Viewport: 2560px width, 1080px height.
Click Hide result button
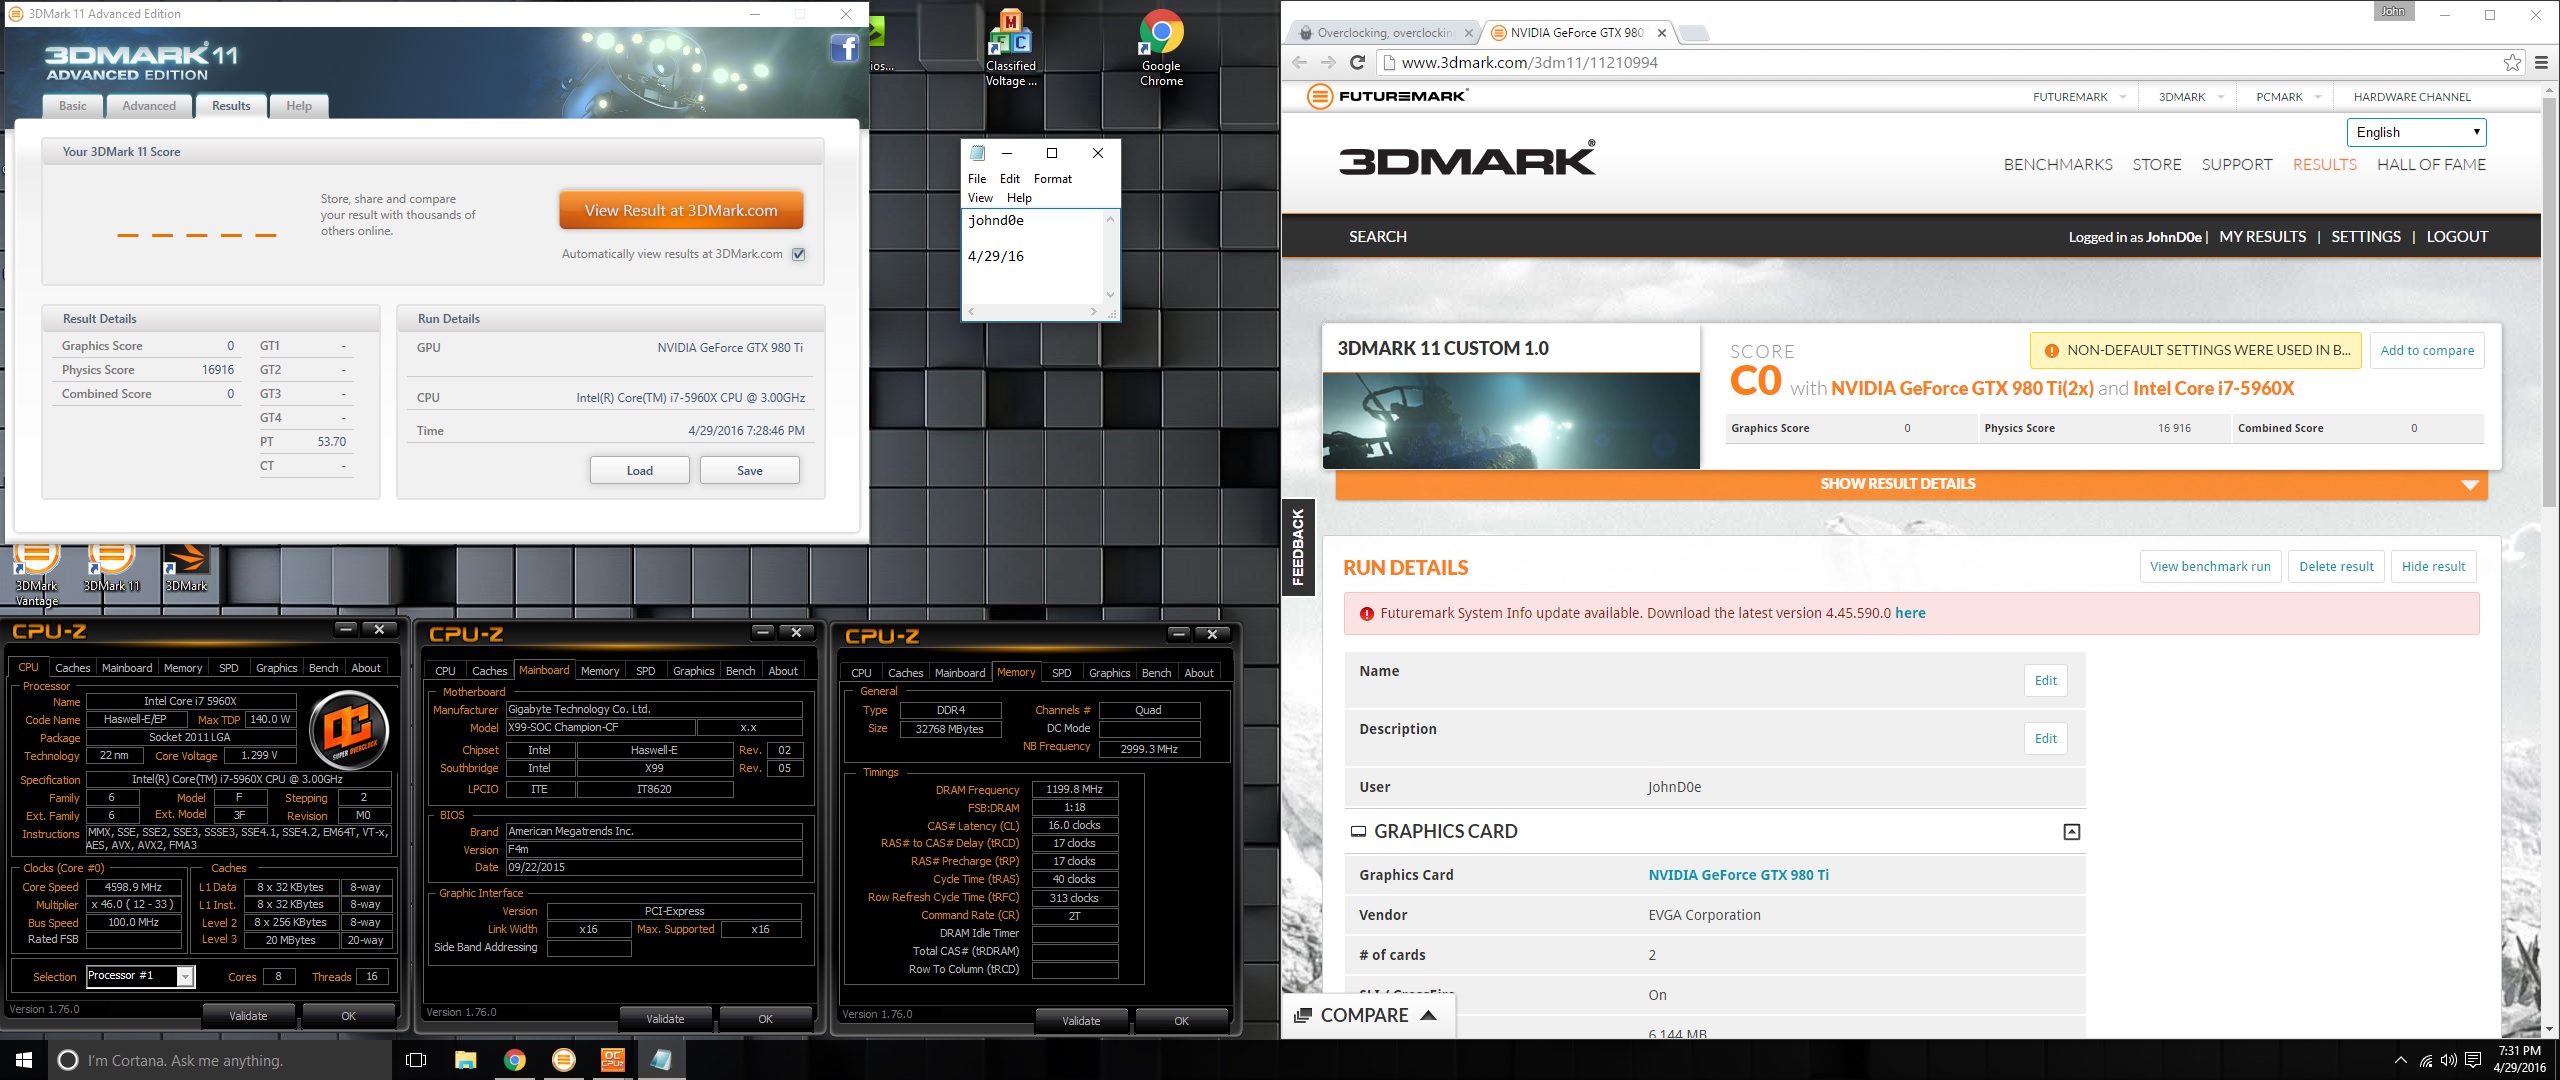pos(2433,567)
